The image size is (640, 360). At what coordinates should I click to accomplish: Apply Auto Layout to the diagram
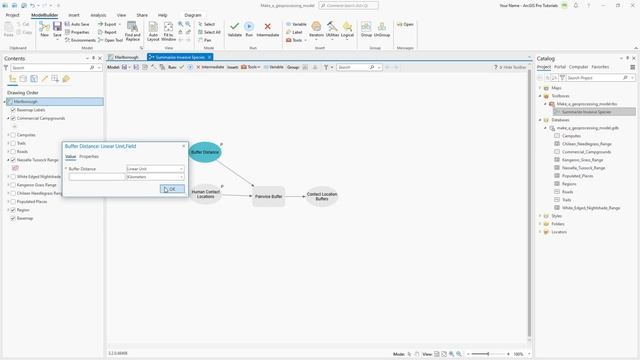point(153,31)
